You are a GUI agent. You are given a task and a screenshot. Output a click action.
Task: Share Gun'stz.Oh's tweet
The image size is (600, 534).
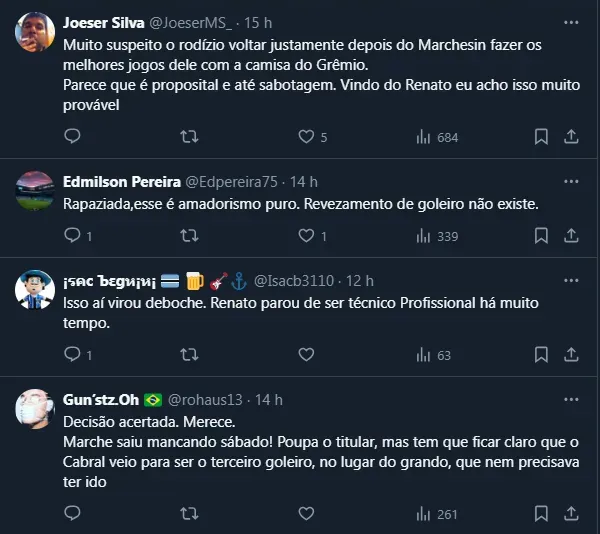pos(571,513)
